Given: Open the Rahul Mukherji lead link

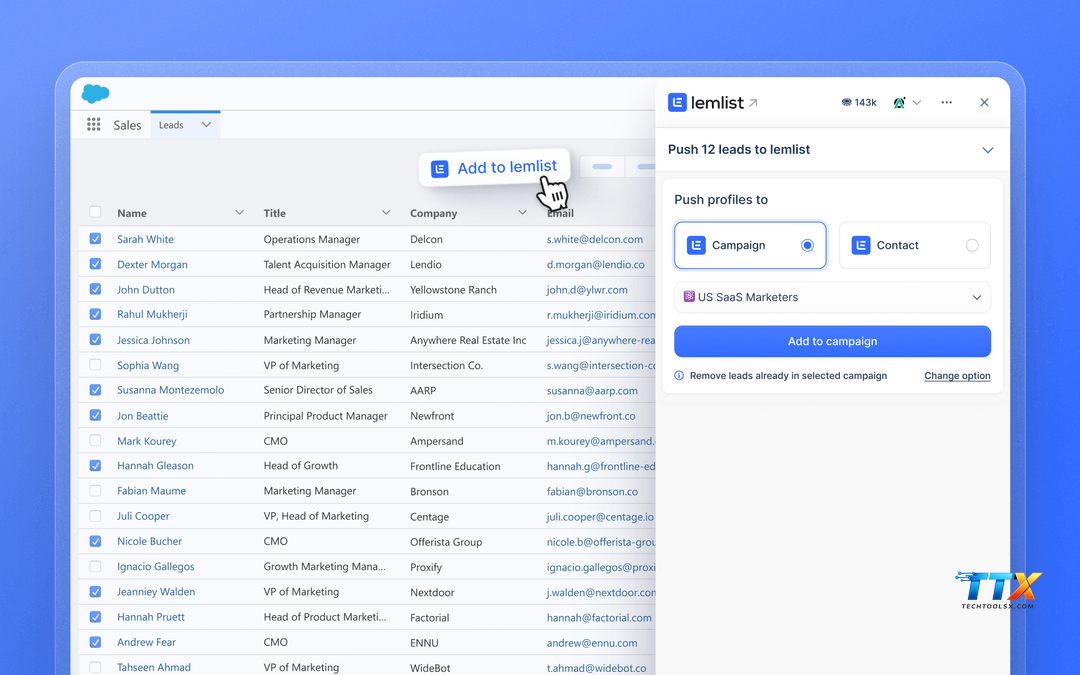Looking at the screenshot, I should pyautogui.click(x=152, y=314).
